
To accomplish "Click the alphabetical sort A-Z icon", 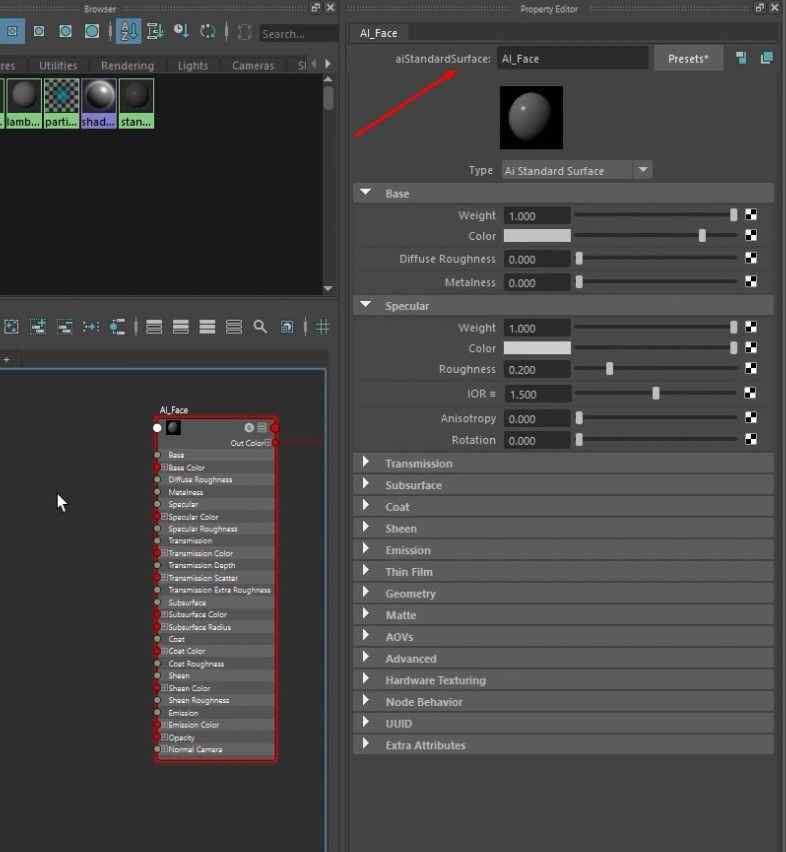I will pos(129,32).
